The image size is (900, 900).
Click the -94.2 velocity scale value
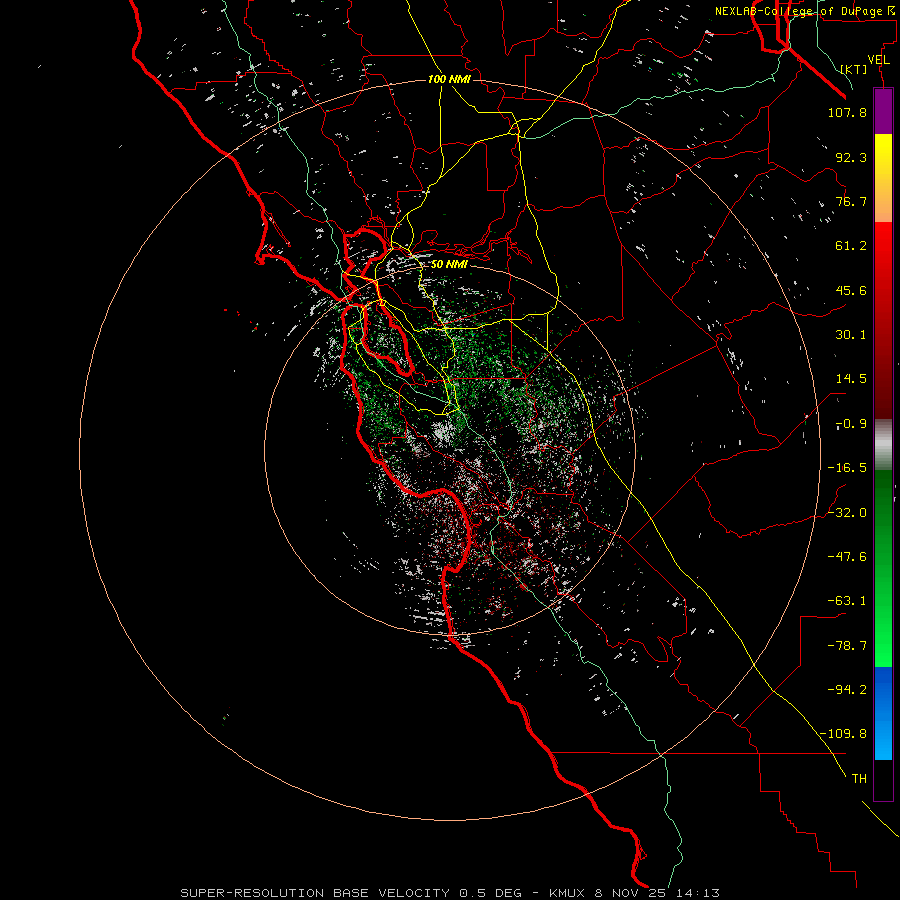pyautogui.click(x=847, y=689)
